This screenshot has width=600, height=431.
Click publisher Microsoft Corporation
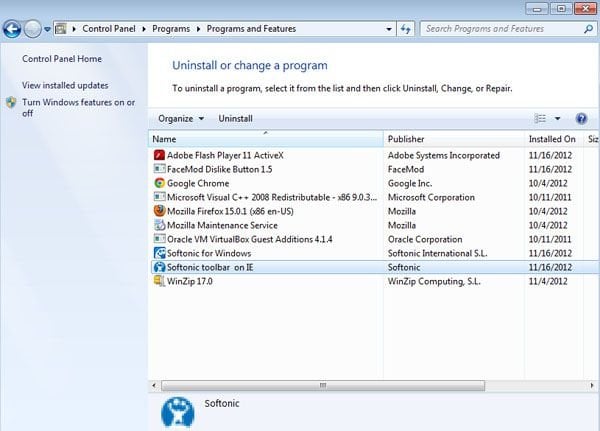point(431,198)
